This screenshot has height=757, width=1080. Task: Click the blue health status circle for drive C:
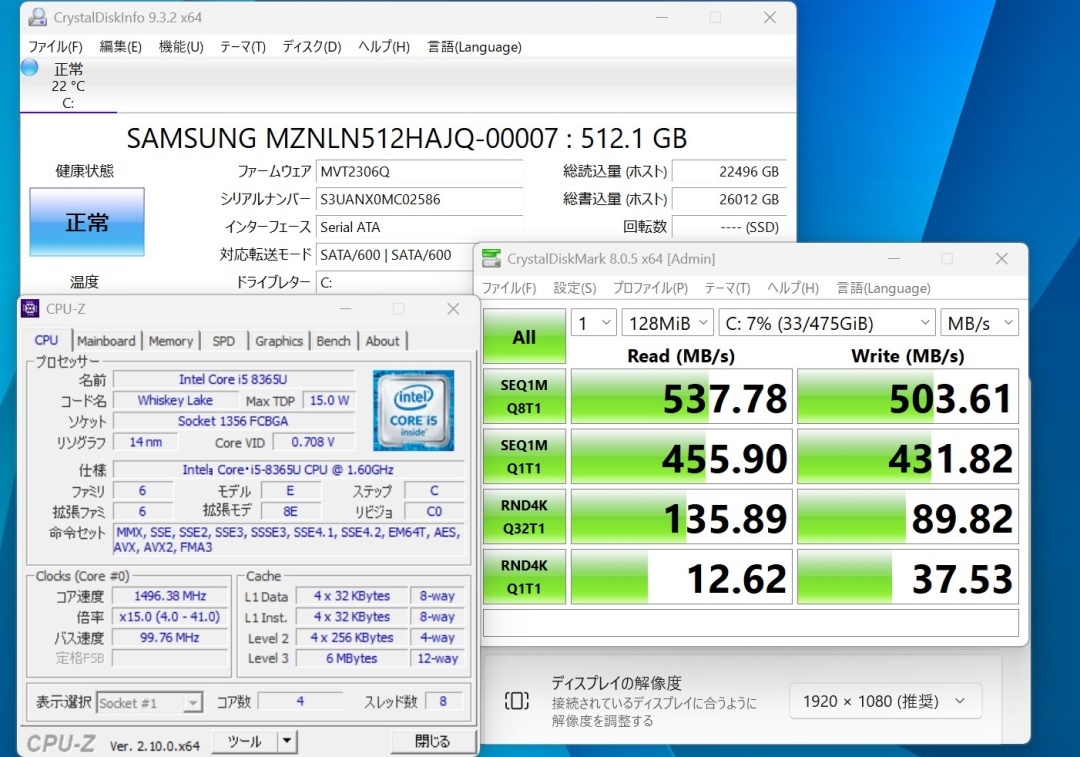[x=30, y=68]
